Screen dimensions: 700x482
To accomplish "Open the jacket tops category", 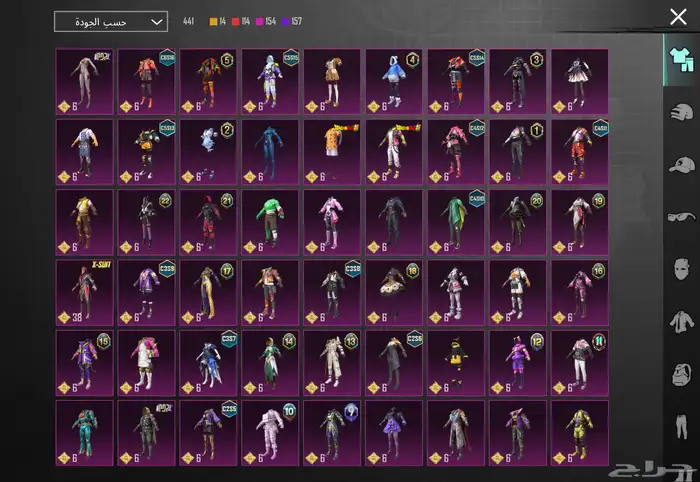I will pyautogui.click(x=681, y=323).
